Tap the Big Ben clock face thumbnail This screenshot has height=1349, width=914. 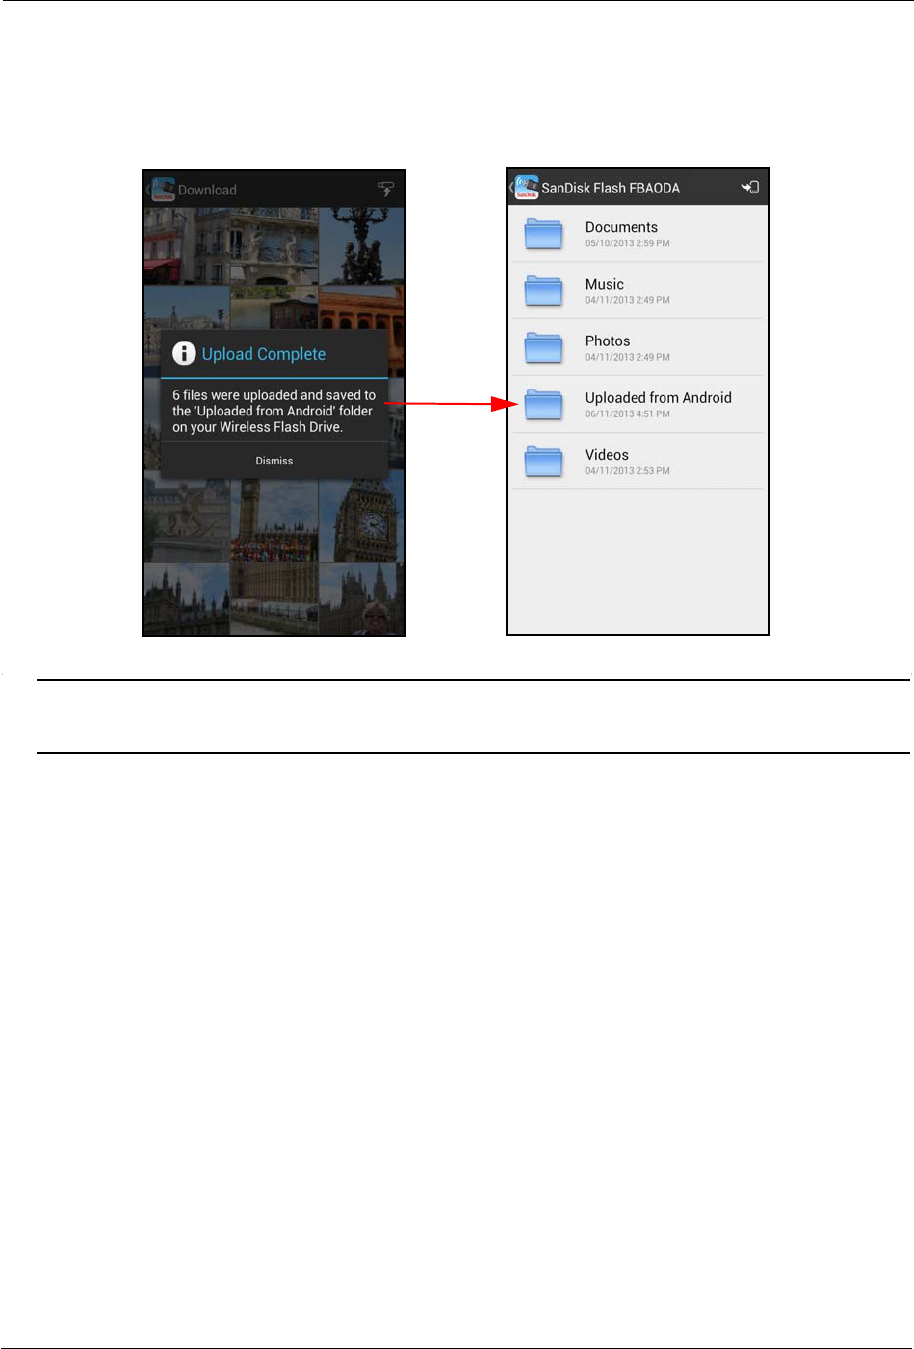tap(361, 520)
